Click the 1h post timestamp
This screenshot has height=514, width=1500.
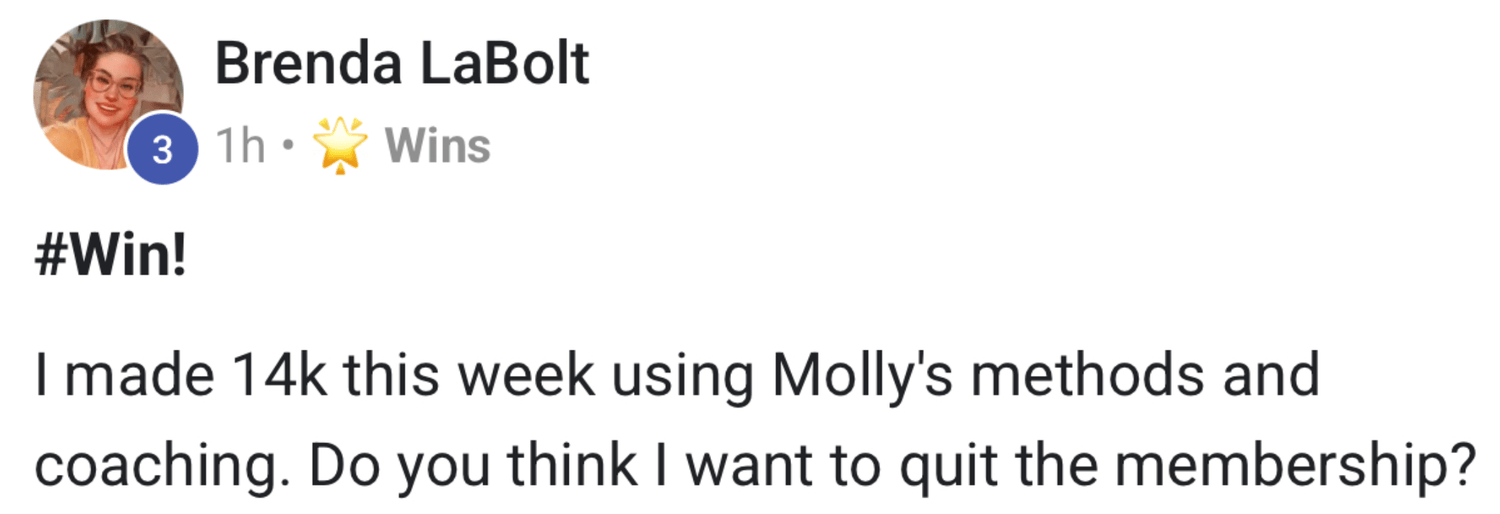tap(242, 148)
